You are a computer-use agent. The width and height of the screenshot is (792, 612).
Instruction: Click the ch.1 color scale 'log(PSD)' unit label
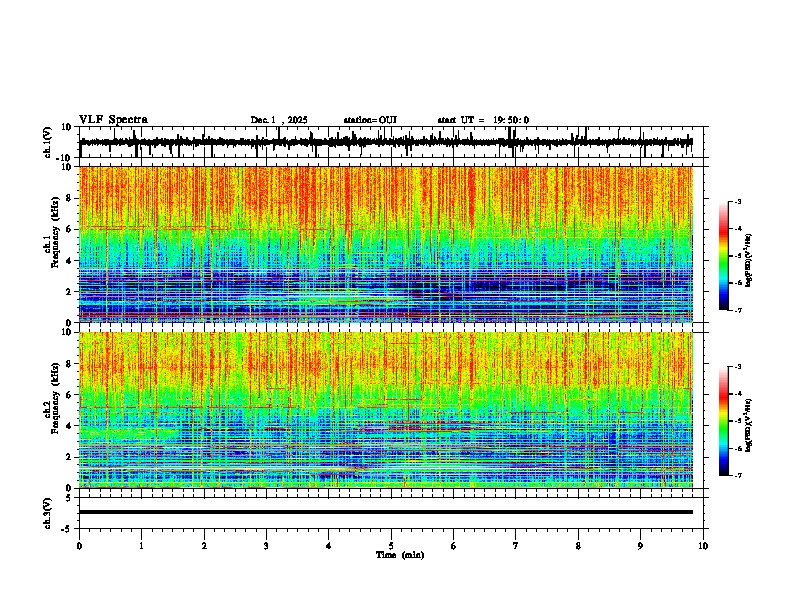pos(749,261)
